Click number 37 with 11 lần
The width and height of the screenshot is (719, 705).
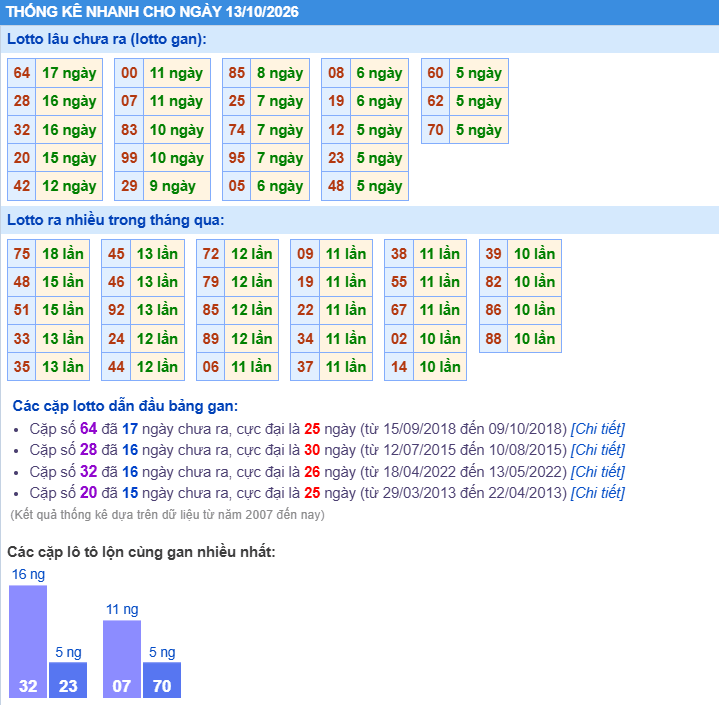[x=305, y=366]
